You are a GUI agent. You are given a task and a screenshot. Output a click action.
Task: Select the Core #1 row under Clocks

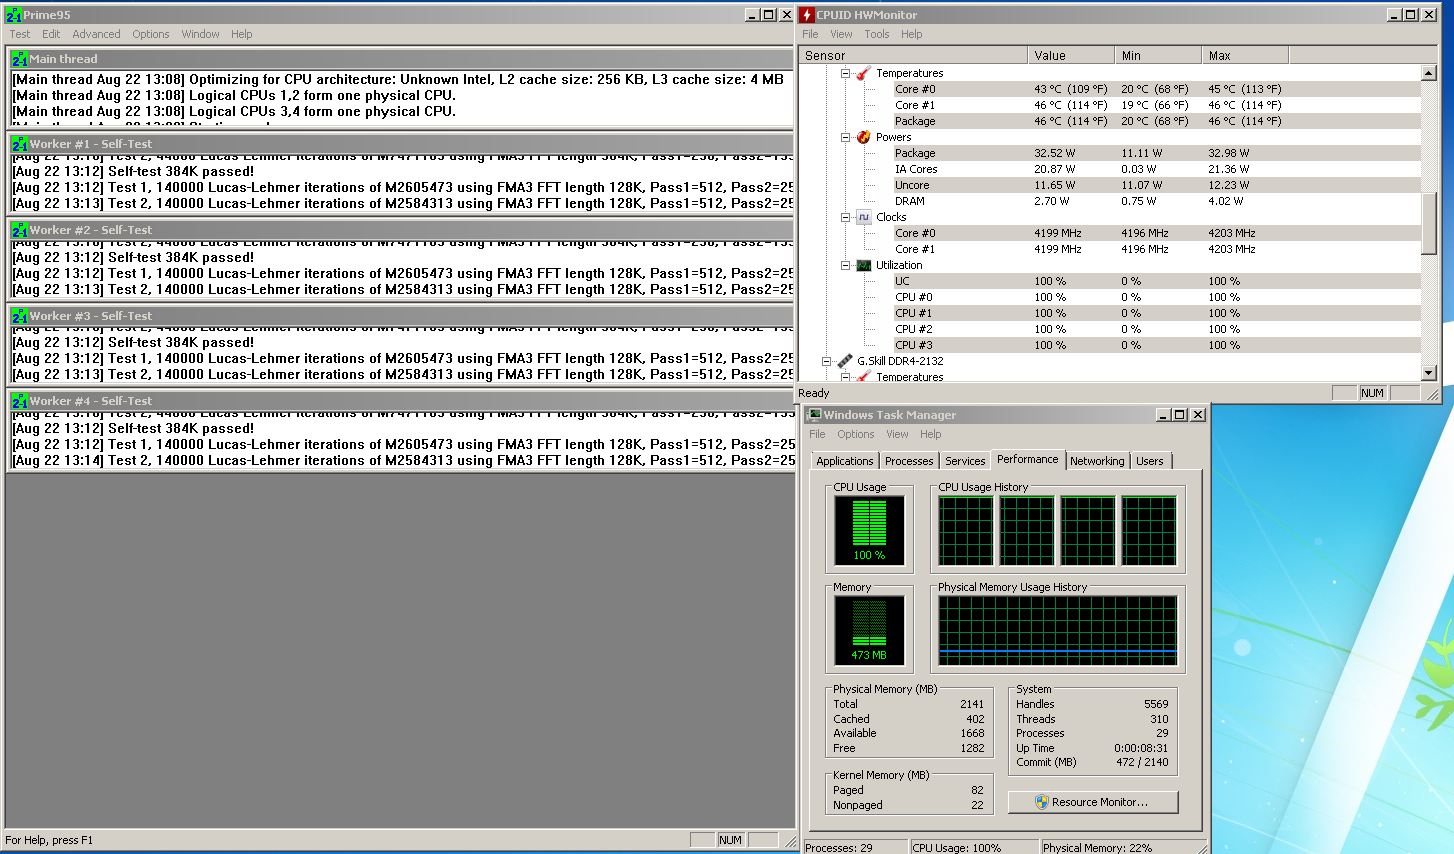click(1155, 249)
